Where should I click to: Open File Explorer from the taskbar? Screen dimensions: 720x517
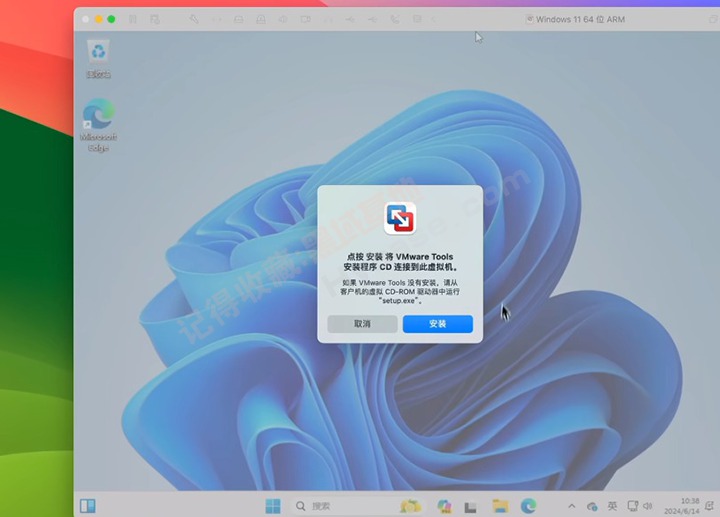point(500,506)
